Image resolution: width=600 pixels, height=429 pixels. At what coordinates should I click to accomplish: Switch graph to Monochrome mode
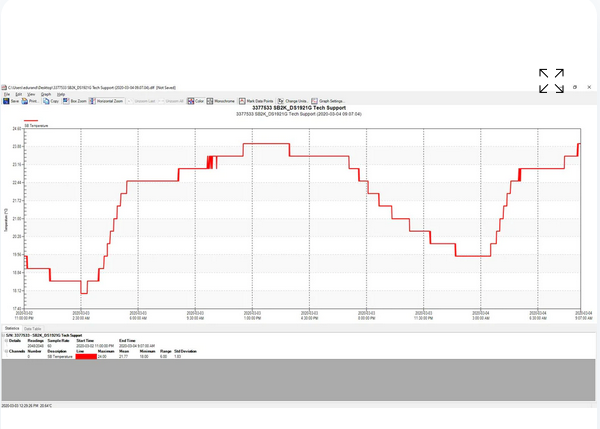coord(223,101)
